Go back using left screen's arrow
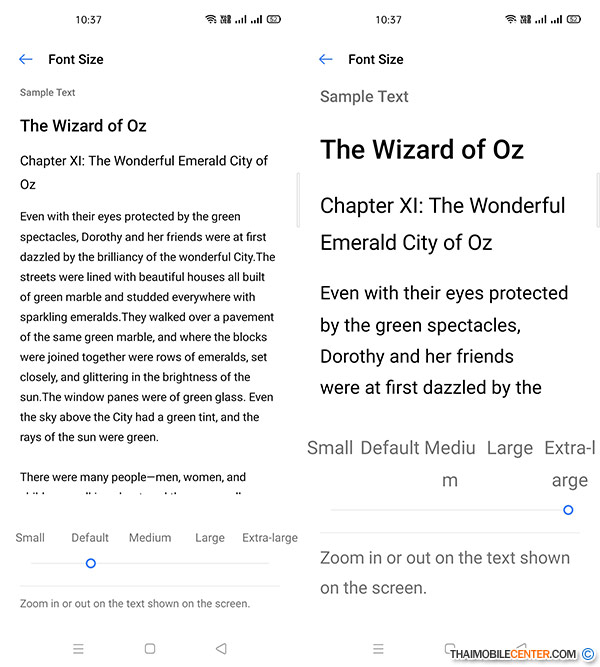The width and height of the screenshot is (600, 667). (26, 59)
